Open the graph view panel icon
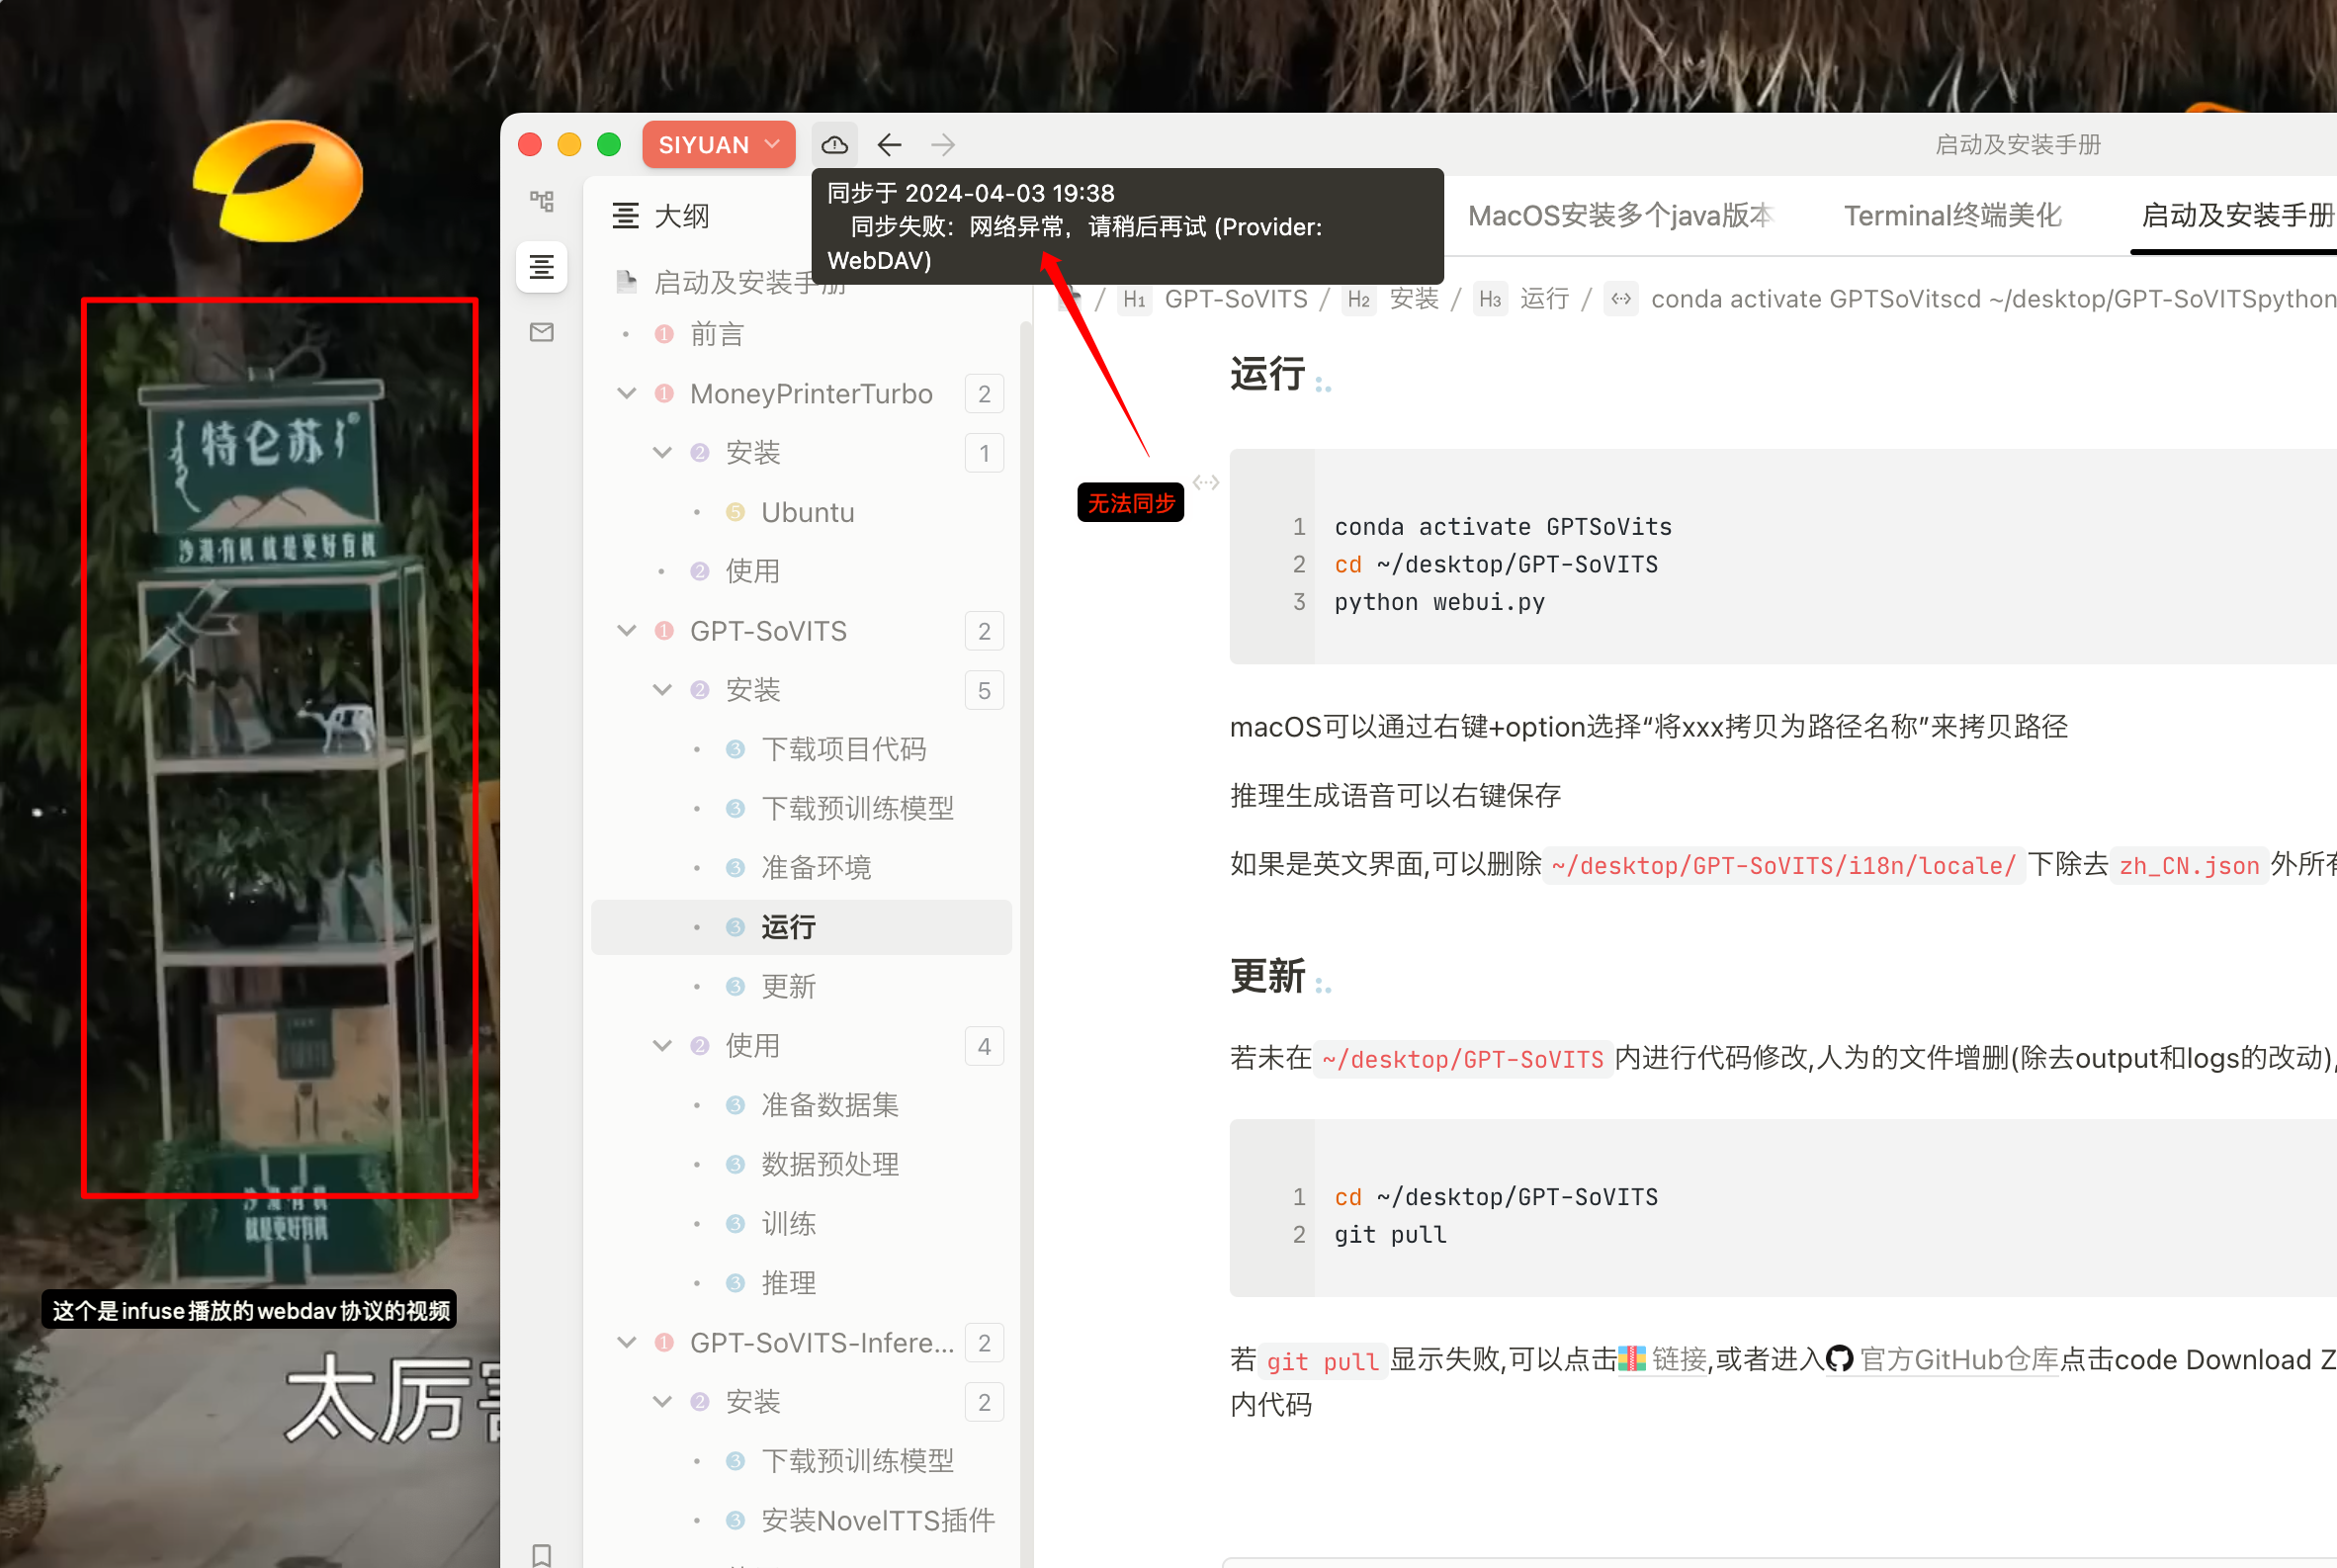The image size is (2337, 1568). pos(541,200)
